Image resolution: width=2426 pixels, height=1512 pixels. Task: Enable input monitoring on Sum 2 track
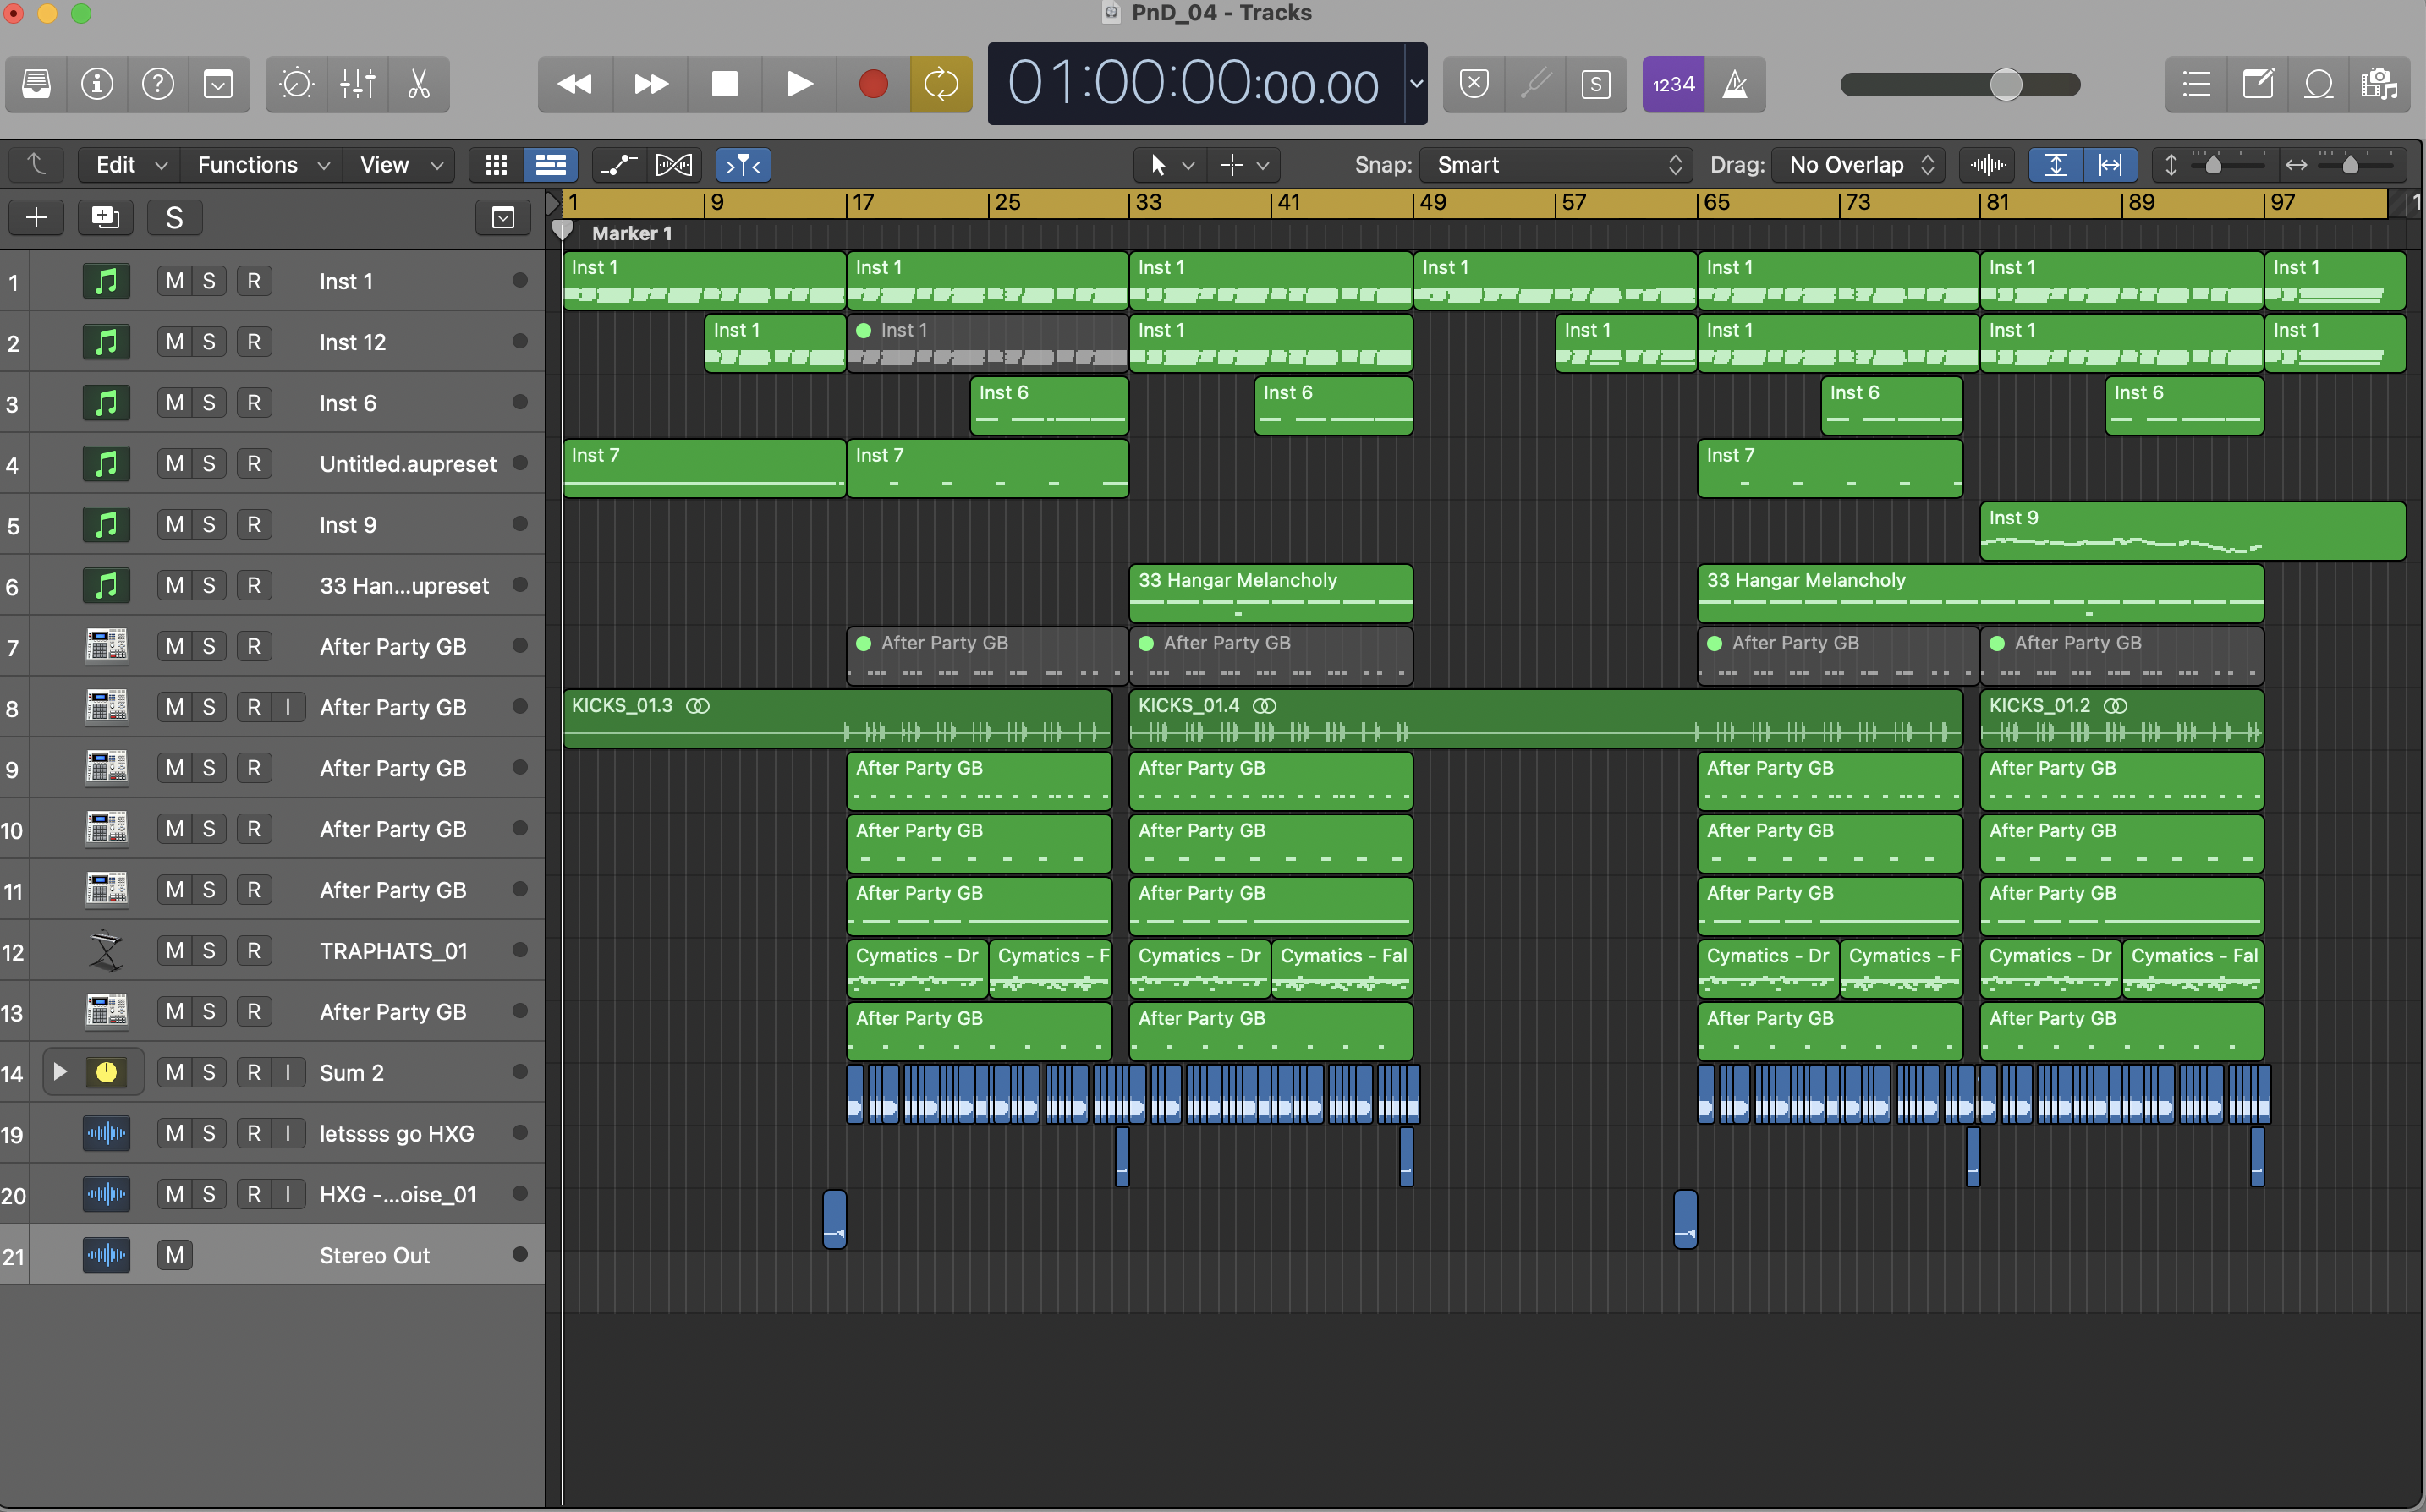288,1072
